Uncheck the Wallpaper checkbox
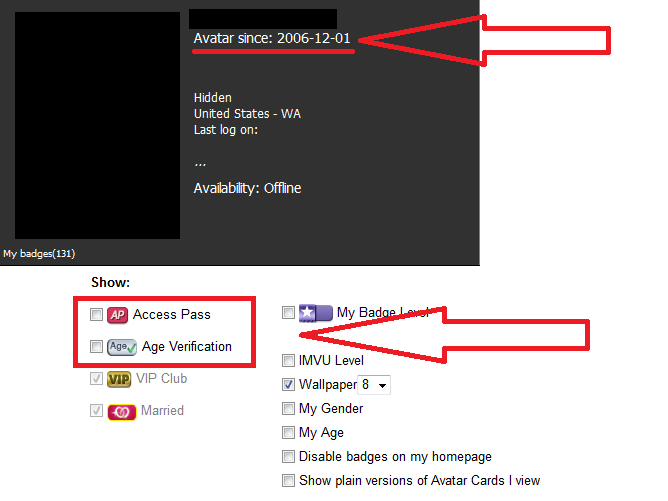The height and width of the screenshot is (501, 668). [288, 384]
